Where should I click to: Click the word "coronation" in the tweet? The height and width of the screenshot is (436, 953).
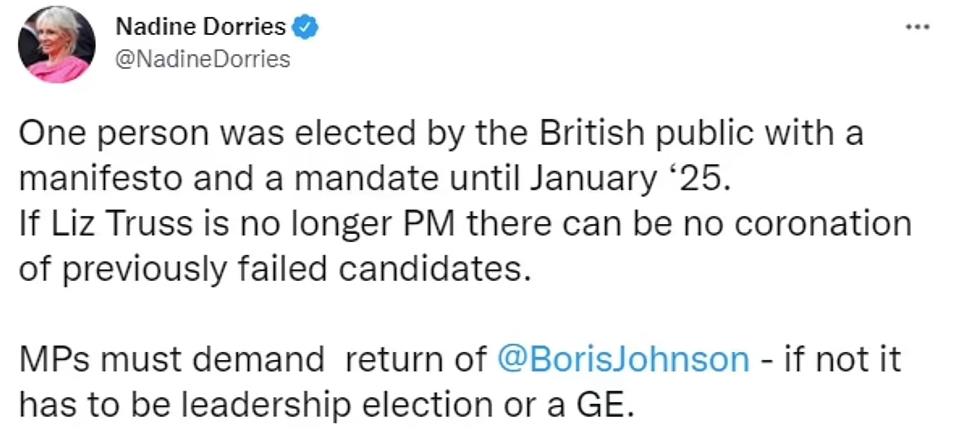823,226
